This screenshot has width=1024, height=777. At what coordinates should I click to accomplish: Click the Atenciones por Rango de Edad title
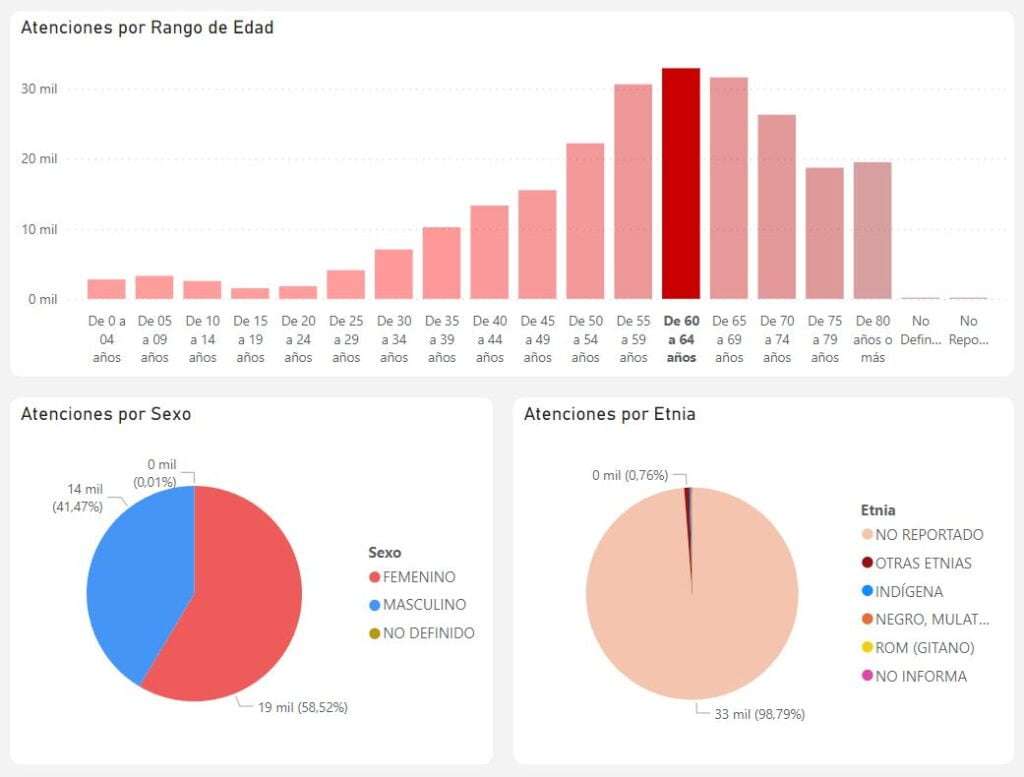click(x=147, y=28)
